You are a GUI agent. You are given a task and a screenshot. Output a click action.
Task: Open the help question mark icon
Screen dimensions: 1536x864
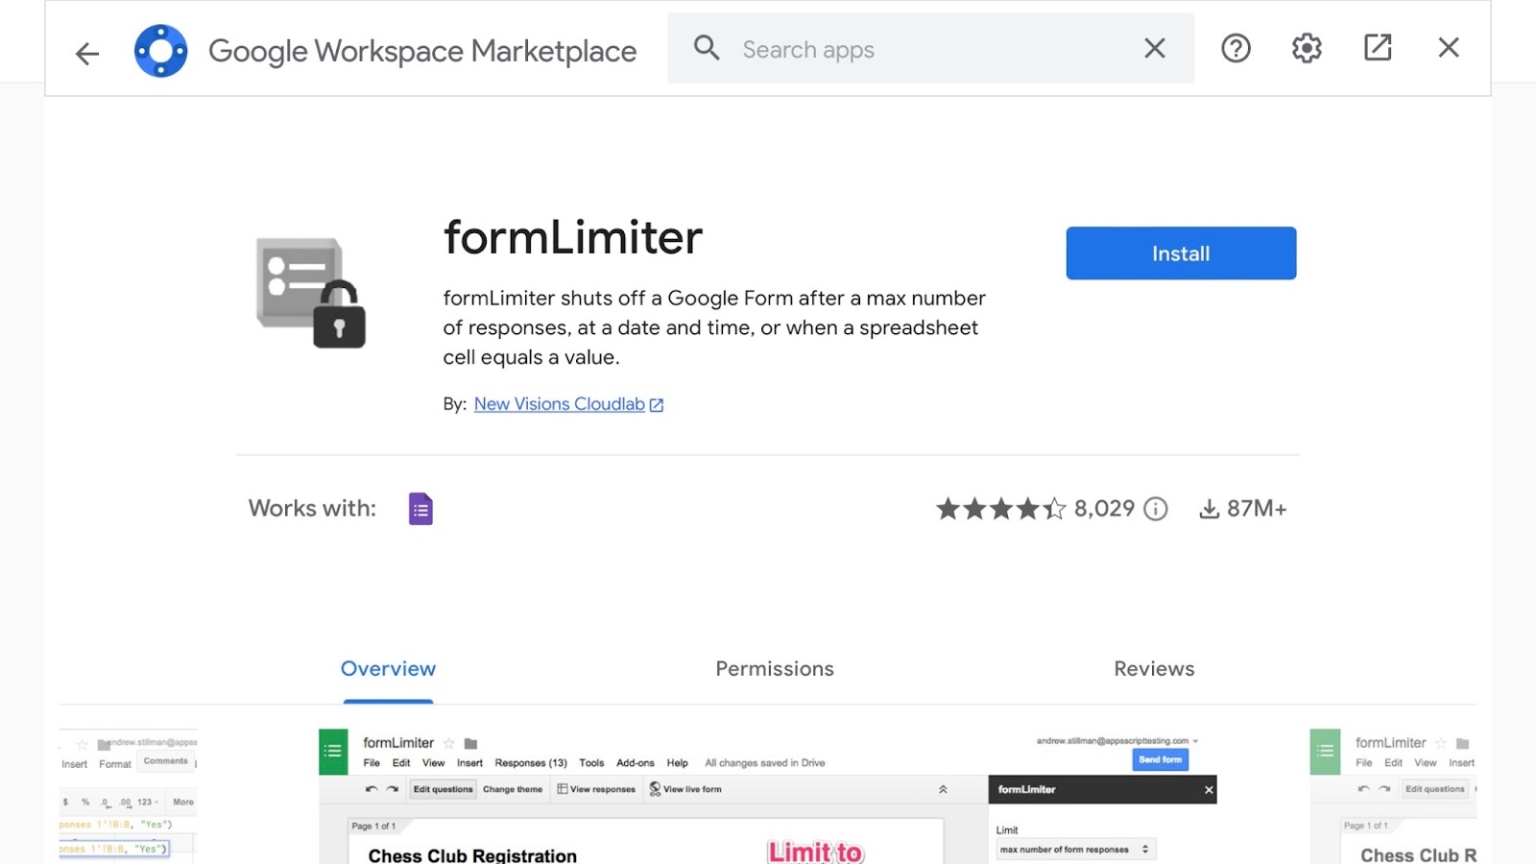coord(1235,47)
